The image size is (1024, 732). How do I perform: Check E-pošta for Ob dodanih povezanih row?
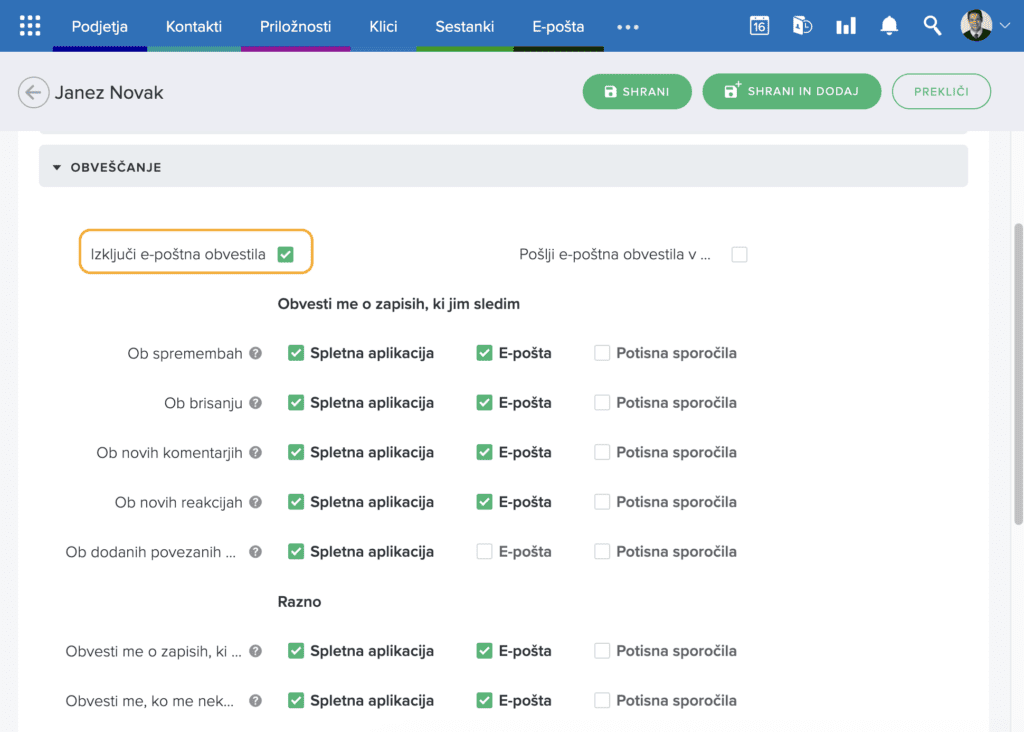[485, 551]
